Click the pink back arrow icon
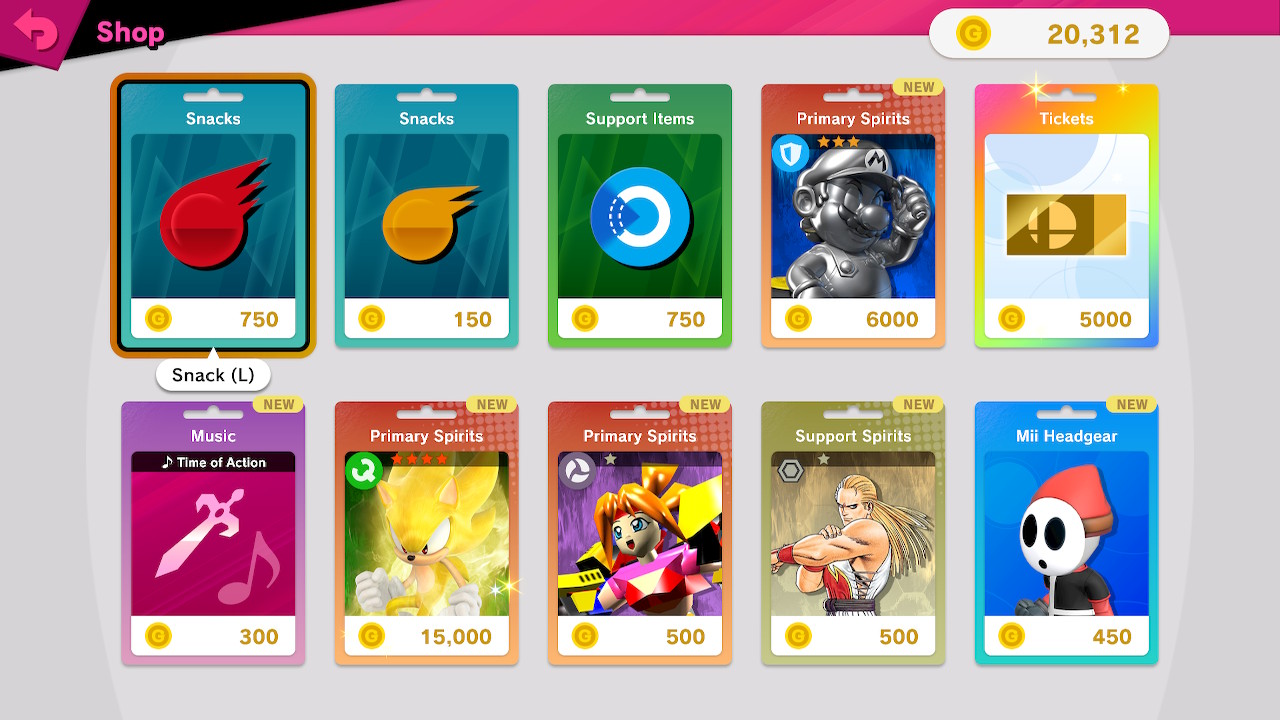 click(36, 31)
